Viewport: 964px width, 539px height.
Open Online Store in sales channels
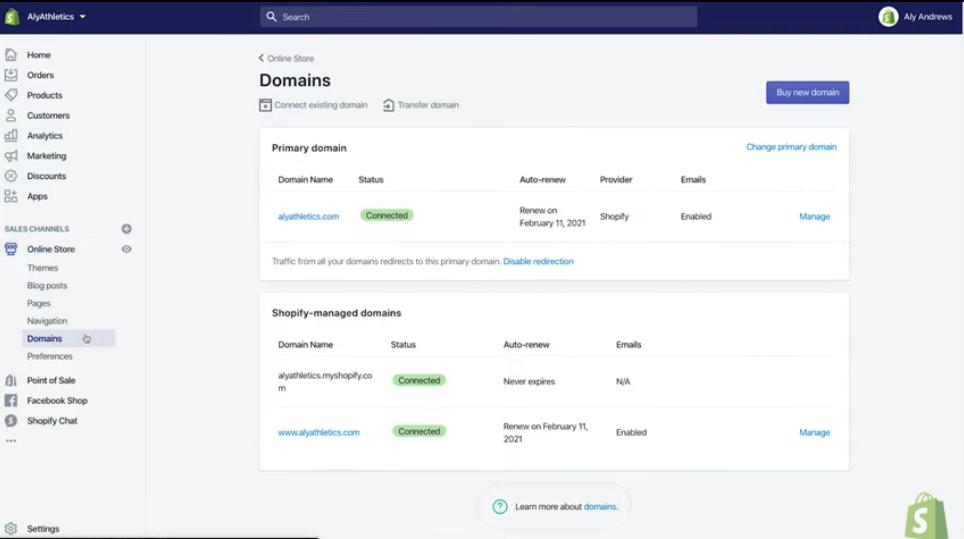pos(50,249)
